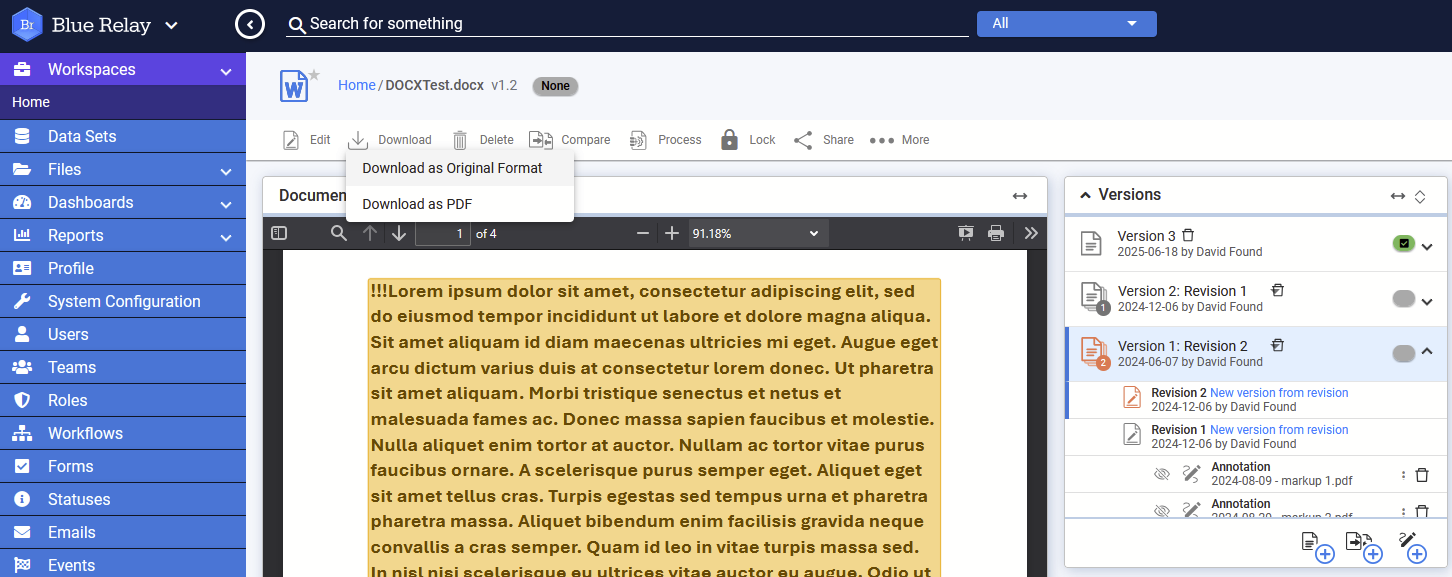This screenshot has height=577, width=1452.
Task: Delete all revisions of Version 1: Revision 2
Action: pyautogui.click(x=1277, y=345)
